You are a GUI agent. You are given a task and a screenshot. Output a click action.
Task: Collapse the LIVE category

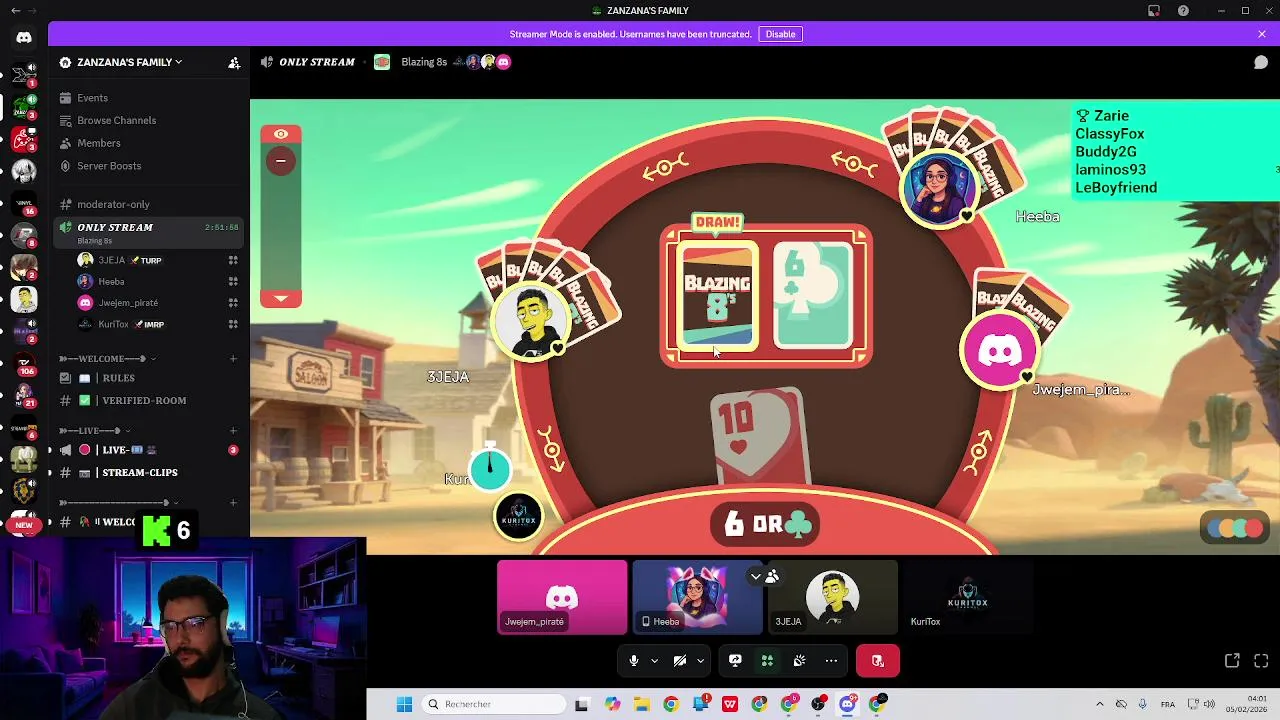click(x=95, y=430)
